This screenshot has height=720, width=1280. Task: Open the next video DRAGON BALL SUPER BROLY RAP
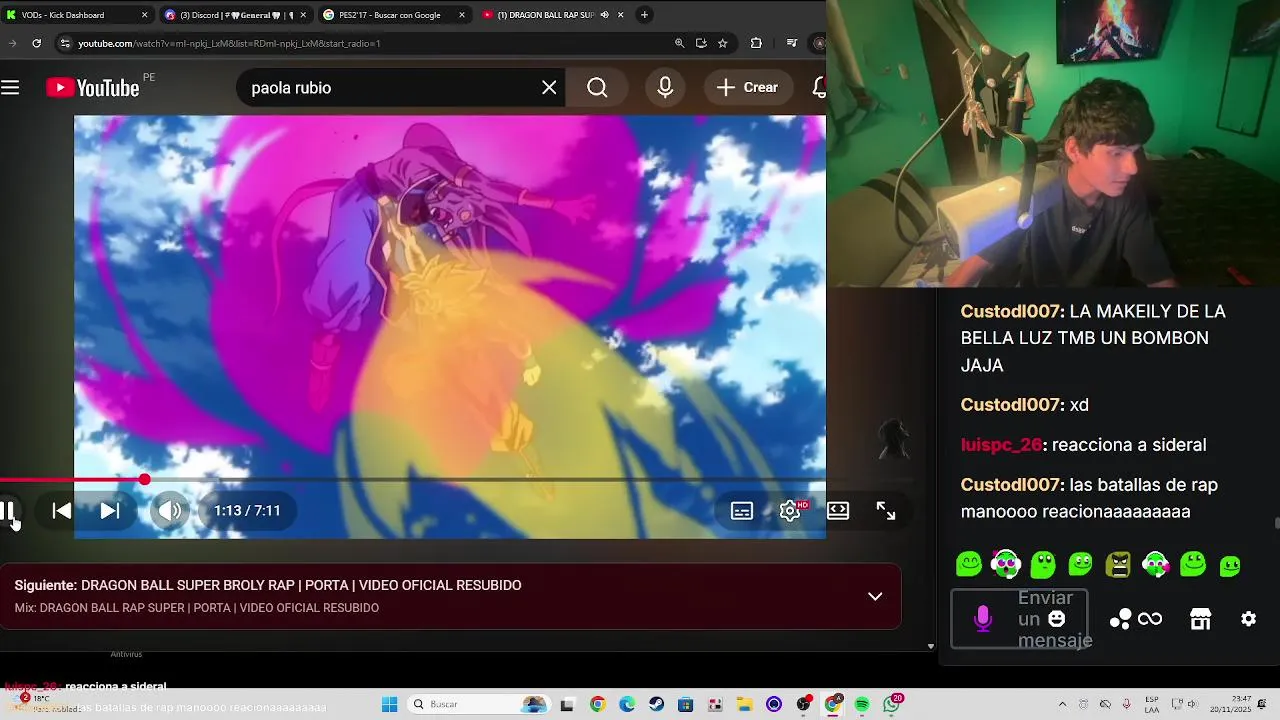pos(301,585)
